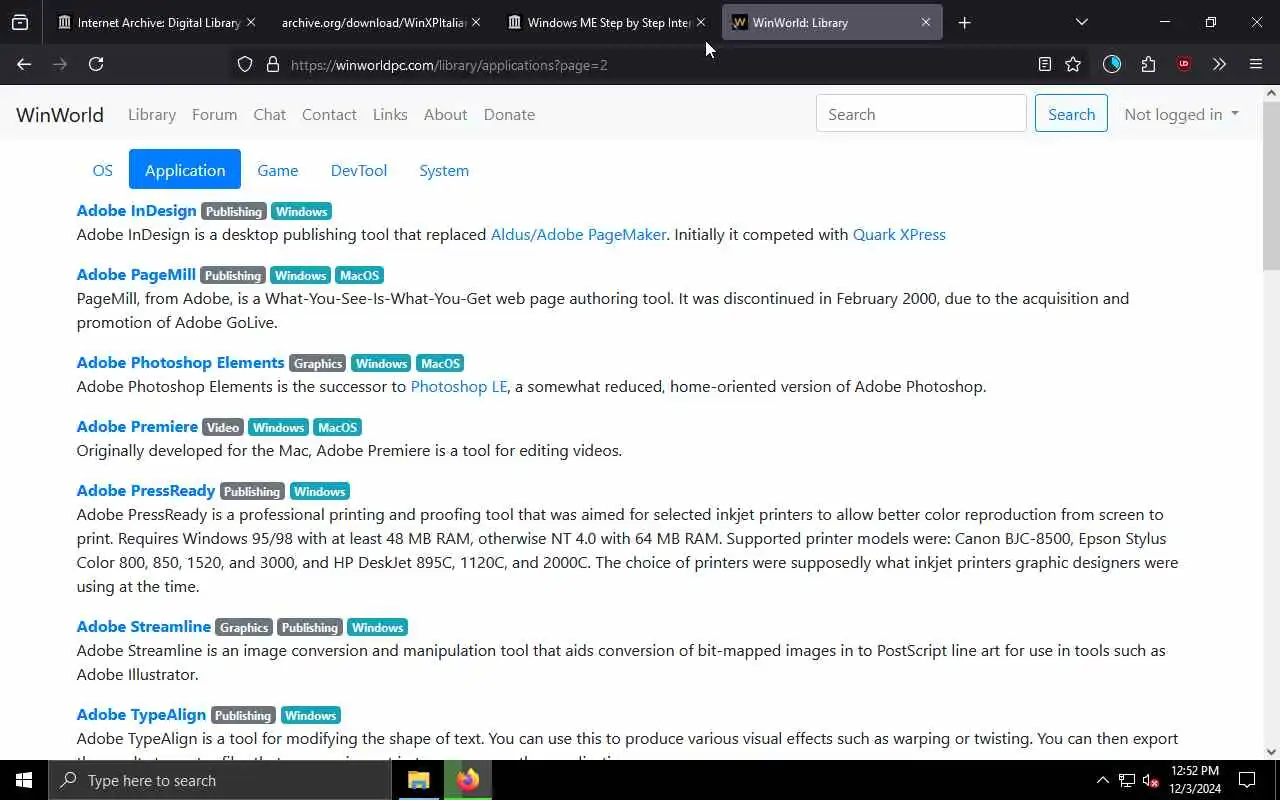1280x800 pixels.
Task: Open the Adobe TypeAlign entry
Action: pos(141,714)
